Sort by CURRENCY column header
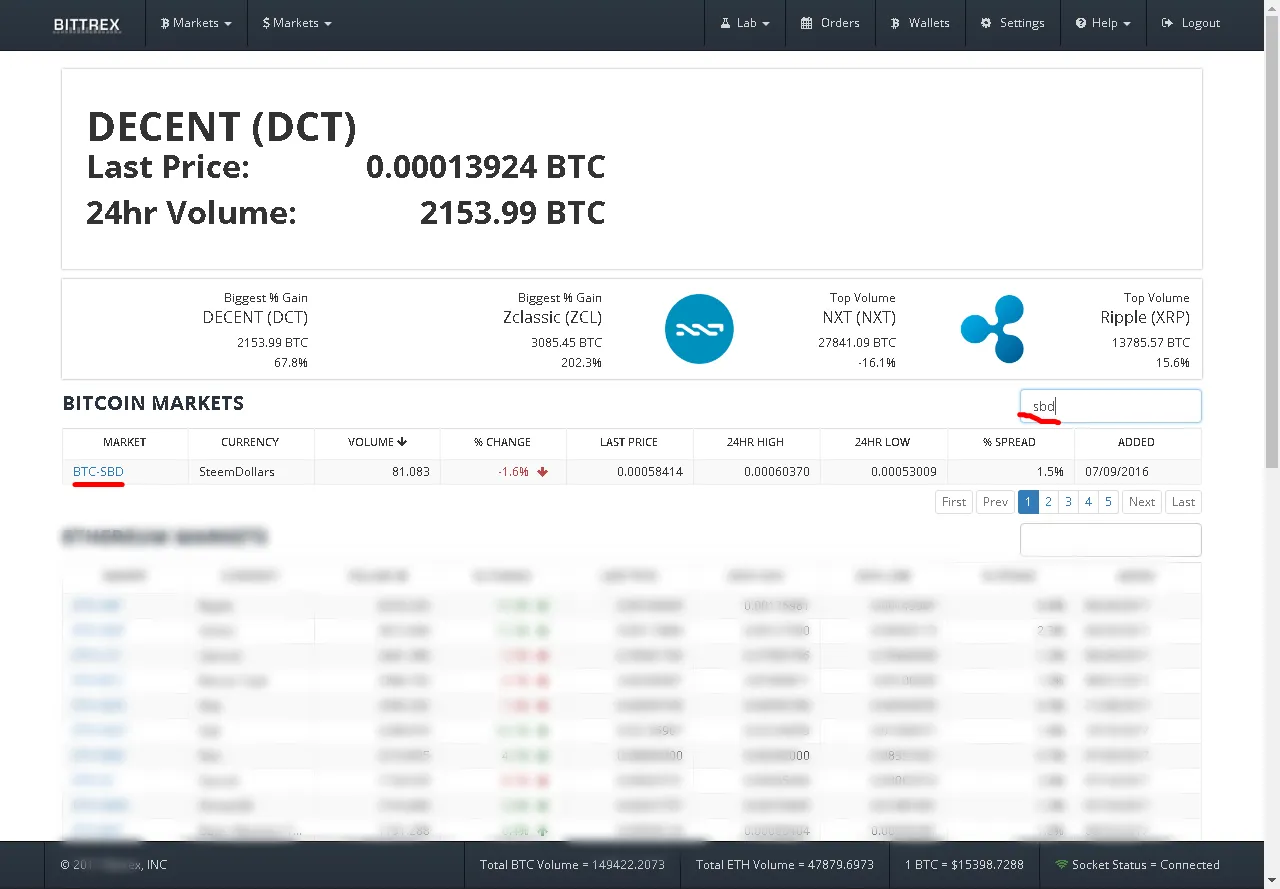The image size is (1280, 889). pyautogui.click(x=250, y=442)
